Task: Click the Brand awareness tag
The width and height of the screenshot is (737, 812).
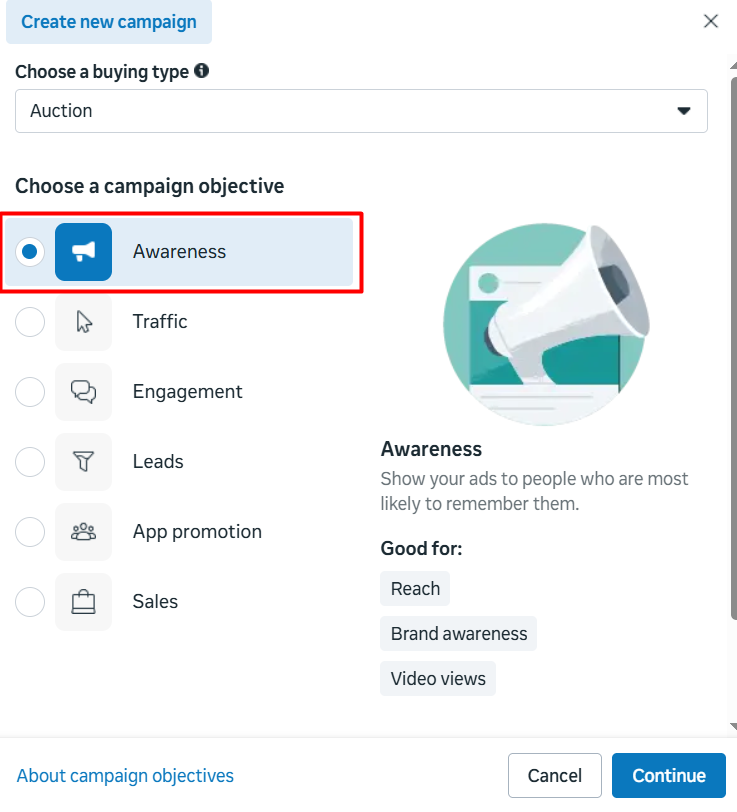Action: [x=458, y=634]
